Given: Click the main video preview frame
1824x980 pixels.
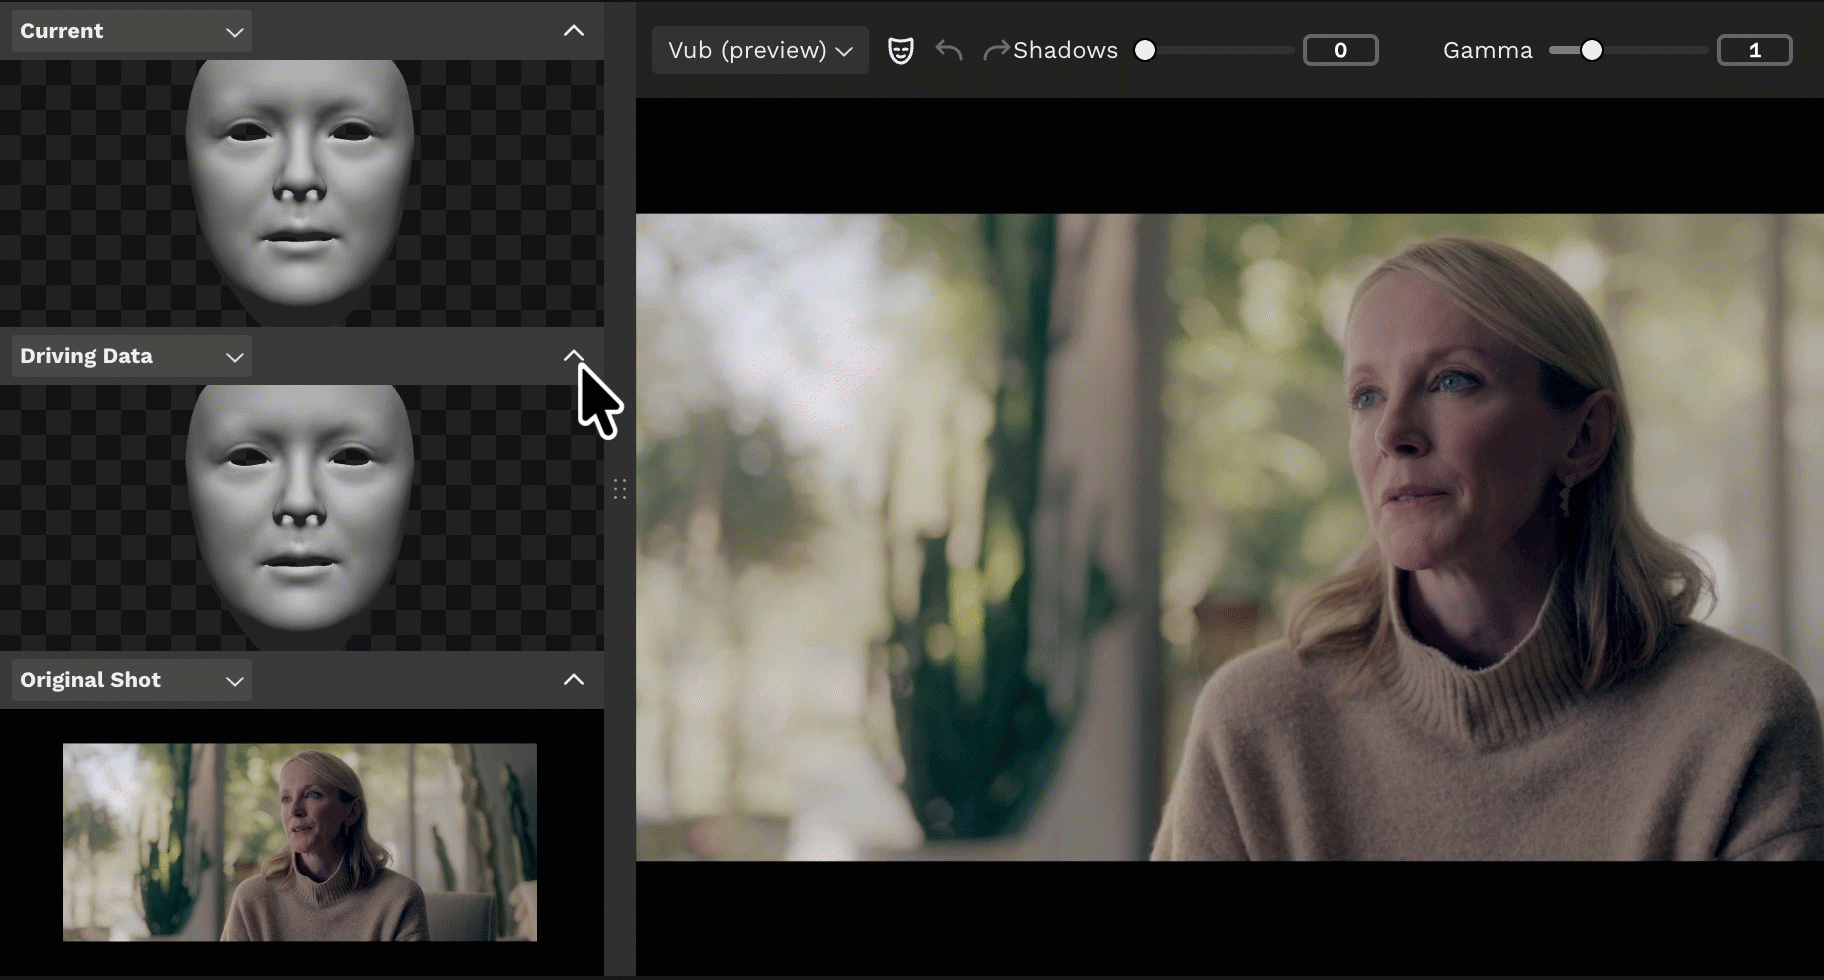Looking at the screenshot, I should pos(1229,537).
